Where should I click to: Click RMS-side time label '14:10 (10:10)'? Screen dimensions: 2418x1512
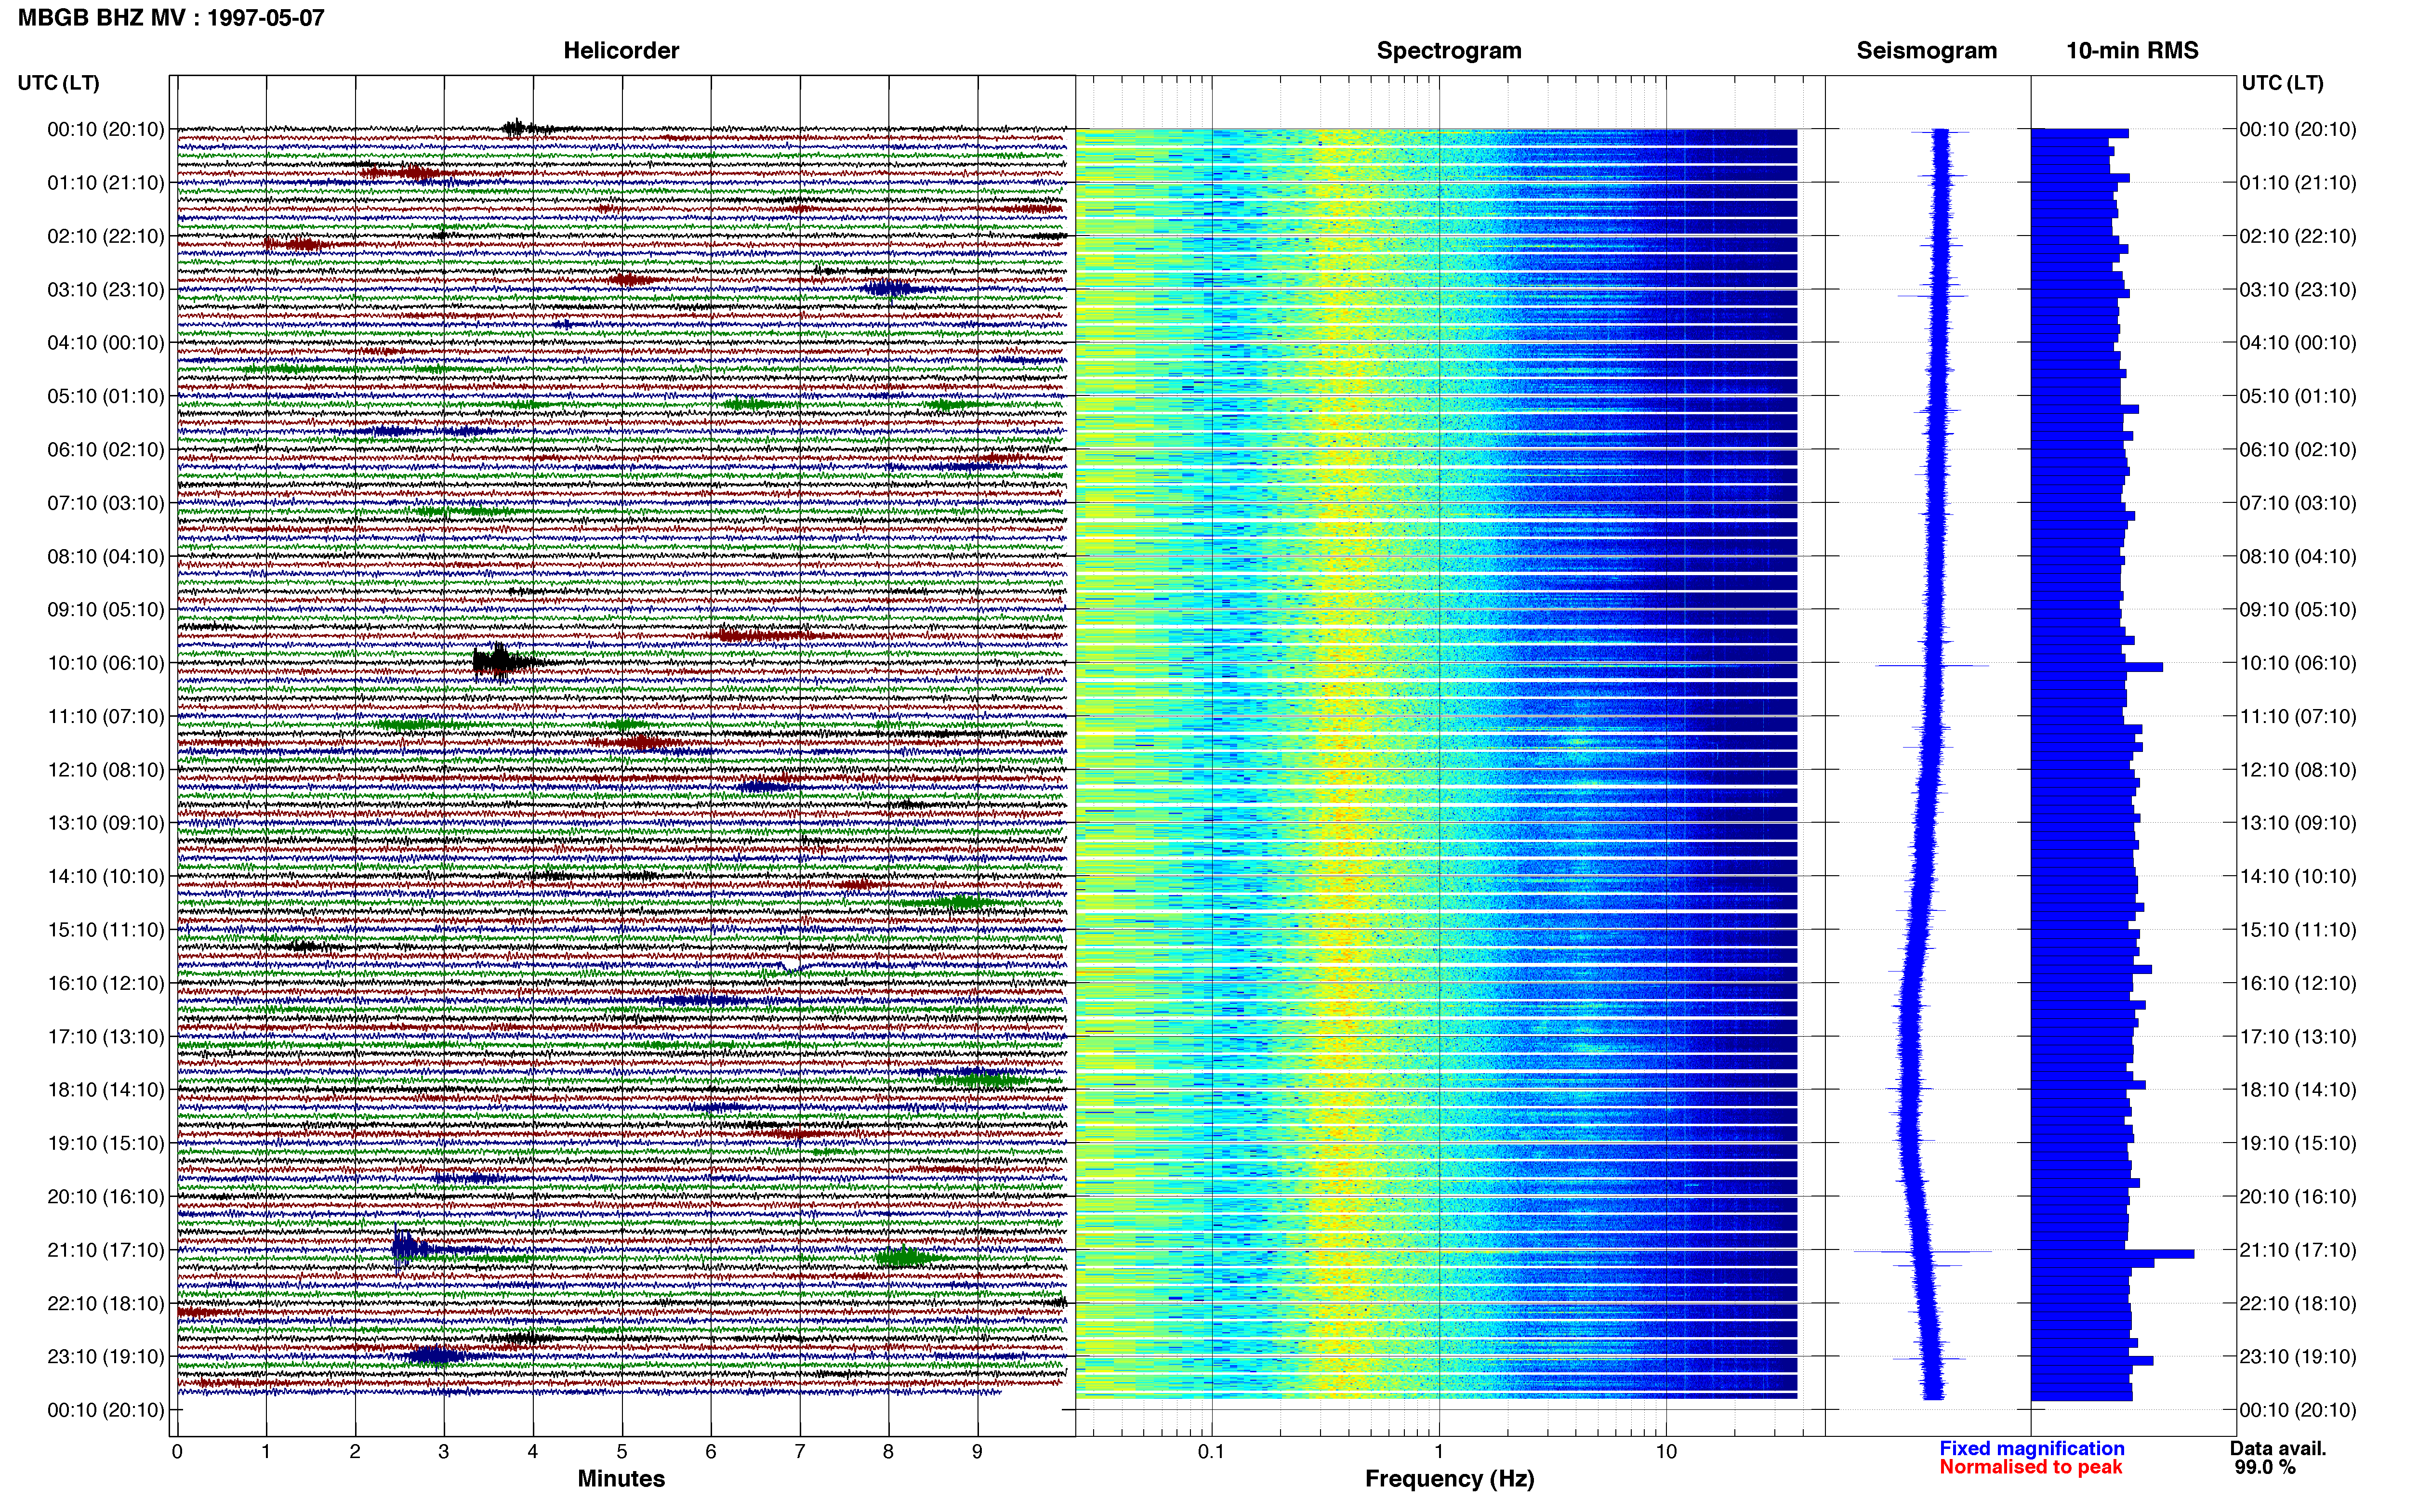tap(2298, 877)
